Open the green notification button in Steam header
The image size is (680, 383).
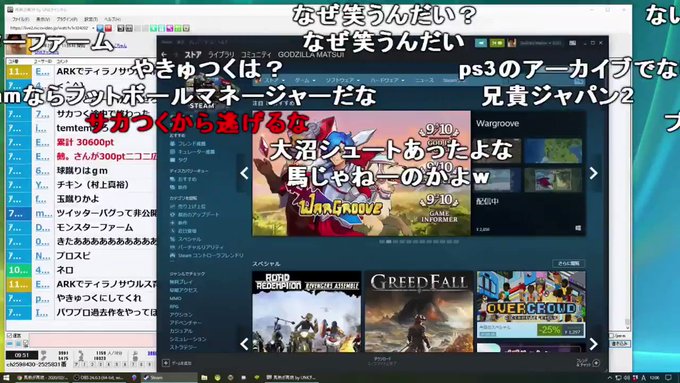[497, 43]
